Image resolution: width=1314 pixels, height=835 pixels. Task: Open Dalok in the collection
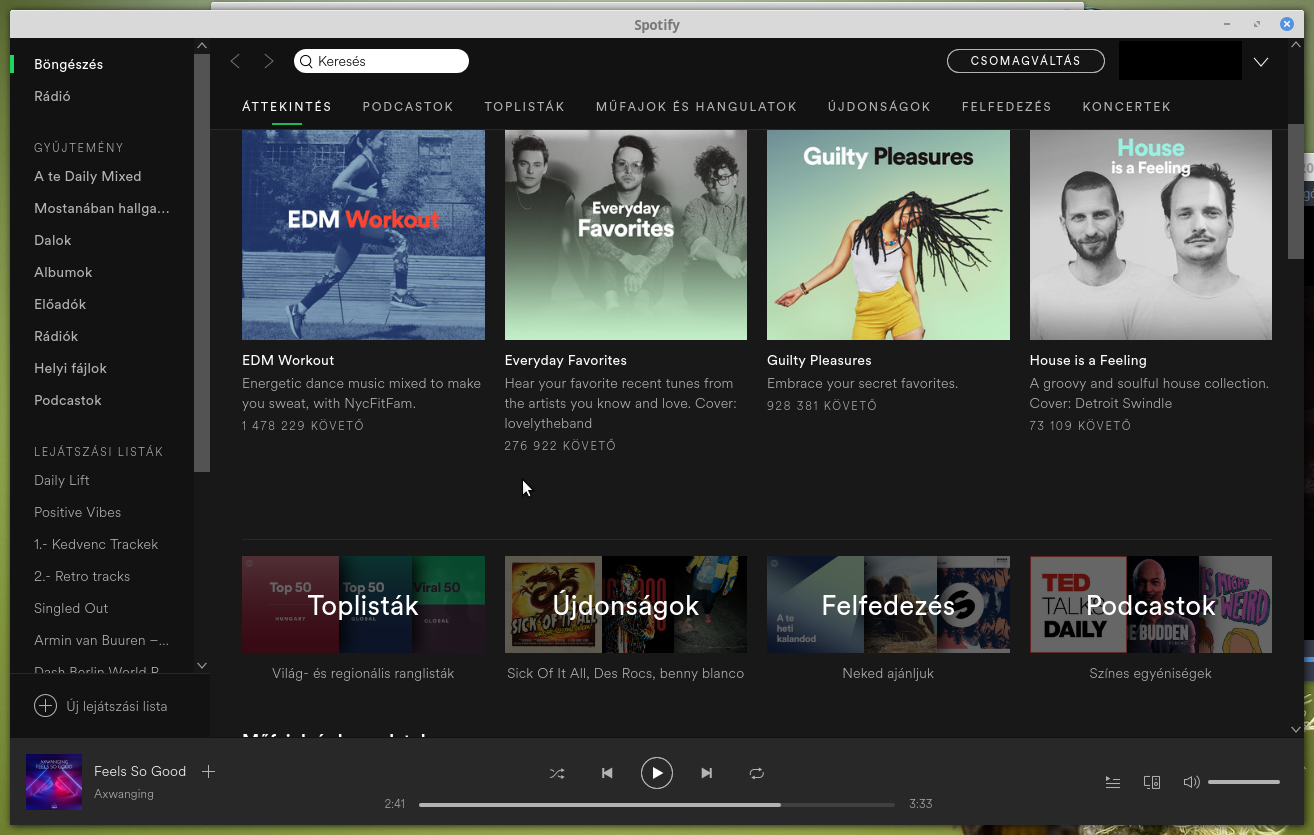tap(53, 240)
